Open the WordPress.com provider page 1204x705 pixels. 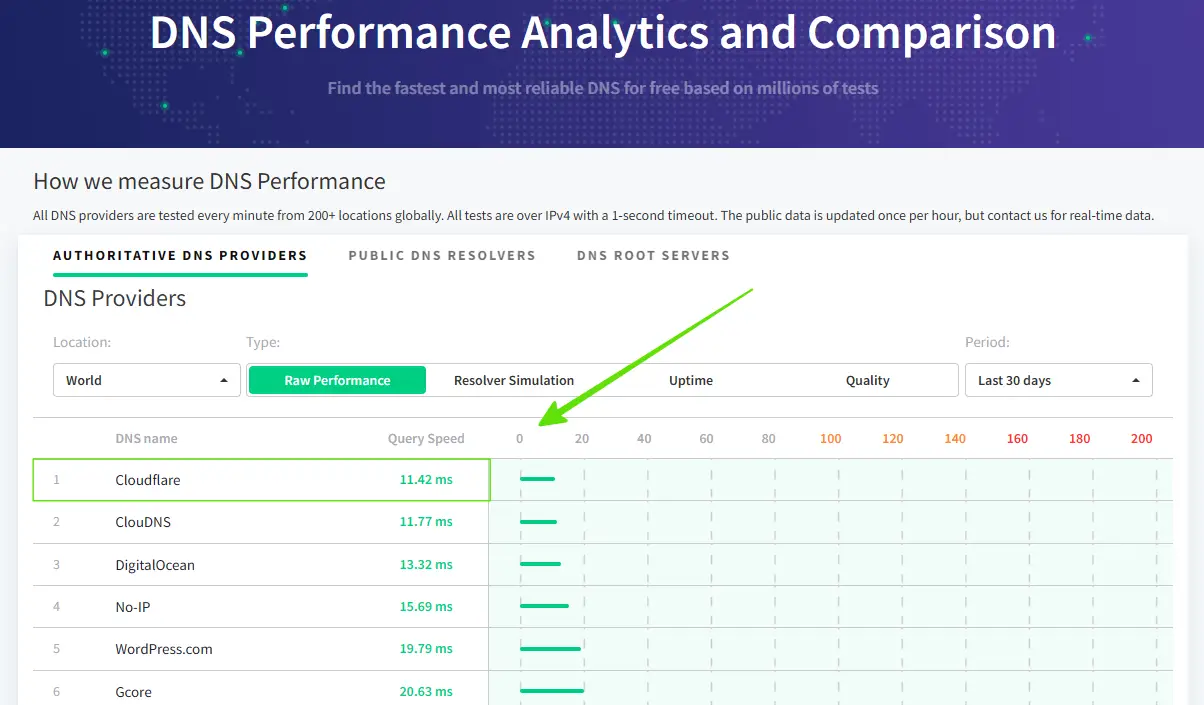pos(163,649)
